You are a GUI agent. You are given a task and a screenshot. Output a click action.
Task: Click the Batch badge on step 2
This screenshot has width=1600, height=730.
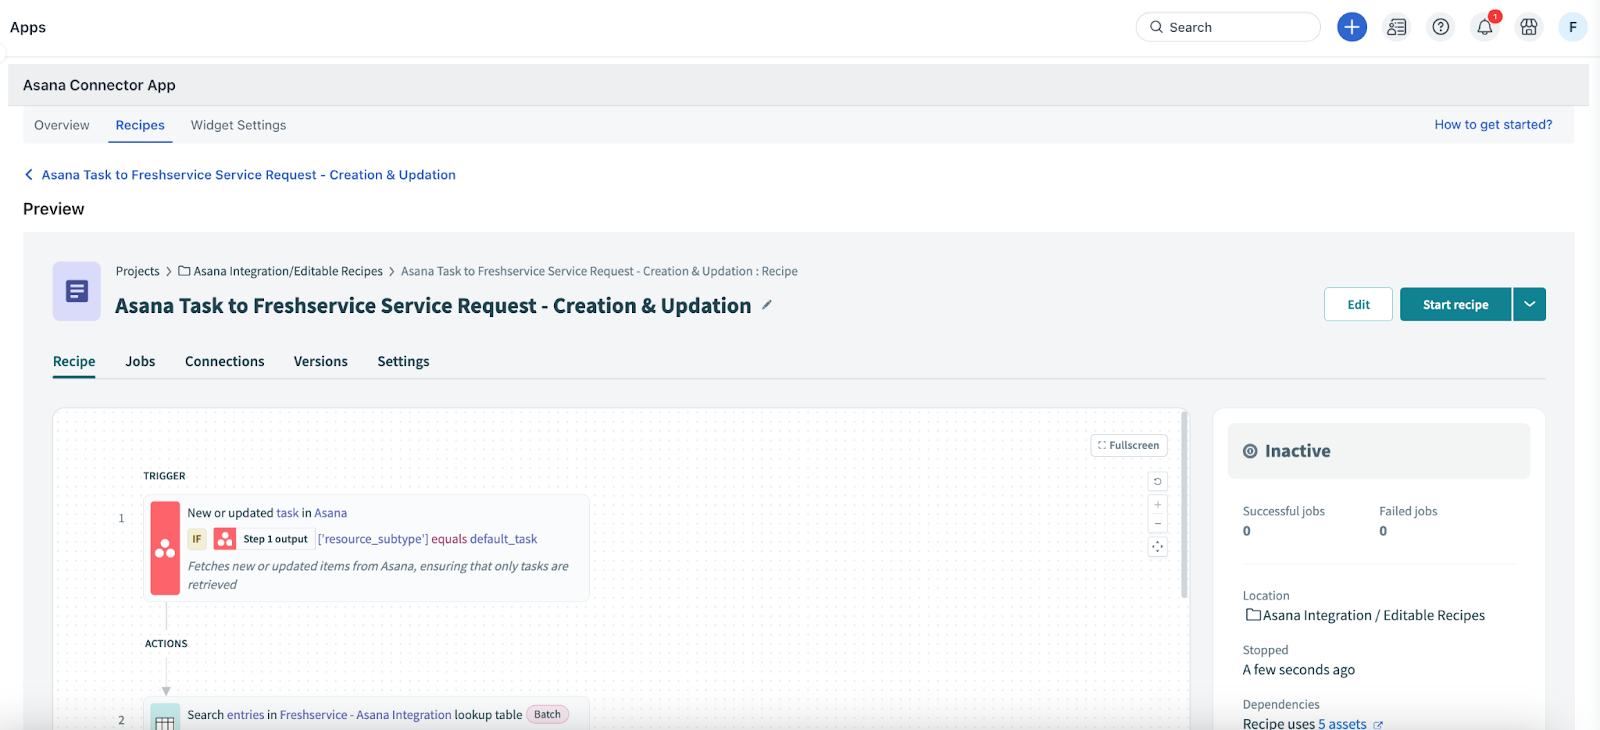[547, 714]
